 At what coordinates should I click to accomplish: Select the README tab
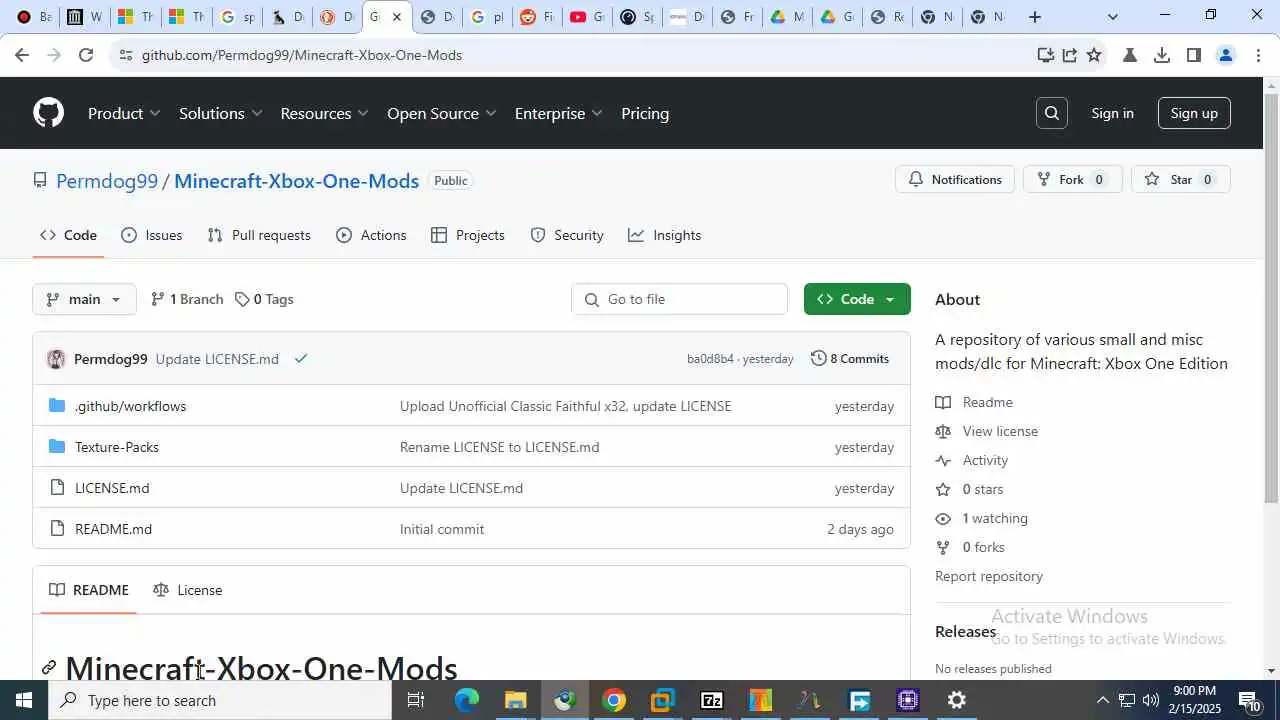[x=89, y=590]
